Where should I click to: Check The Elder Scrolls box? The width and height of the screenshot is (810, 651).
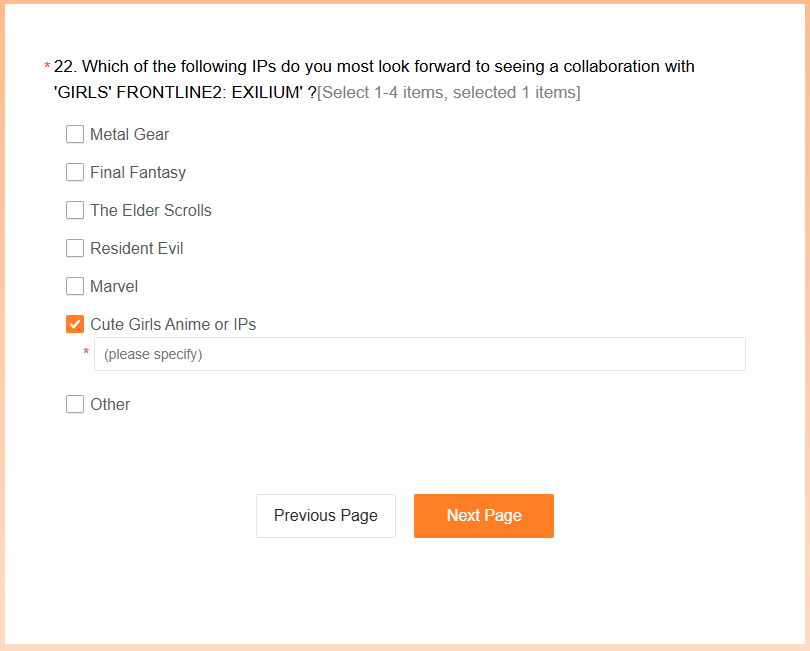pos(75,210)
